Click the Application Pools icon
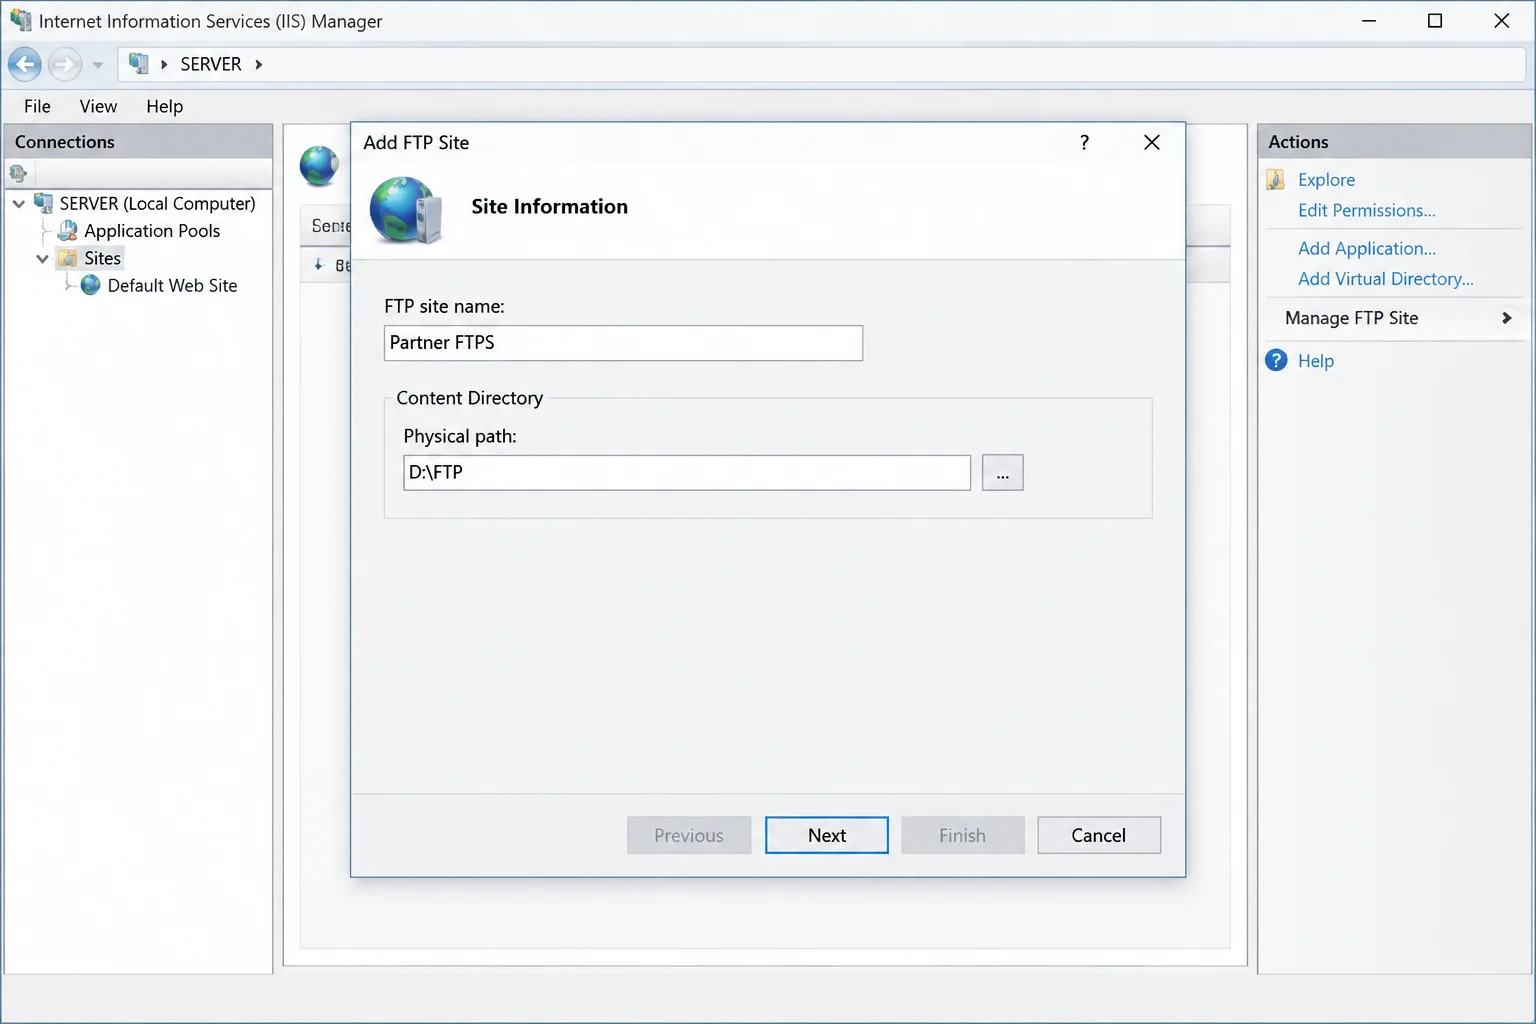The width and height of the screenshot is (1536, 1024). pyautogui.click(x=68, y=231)
